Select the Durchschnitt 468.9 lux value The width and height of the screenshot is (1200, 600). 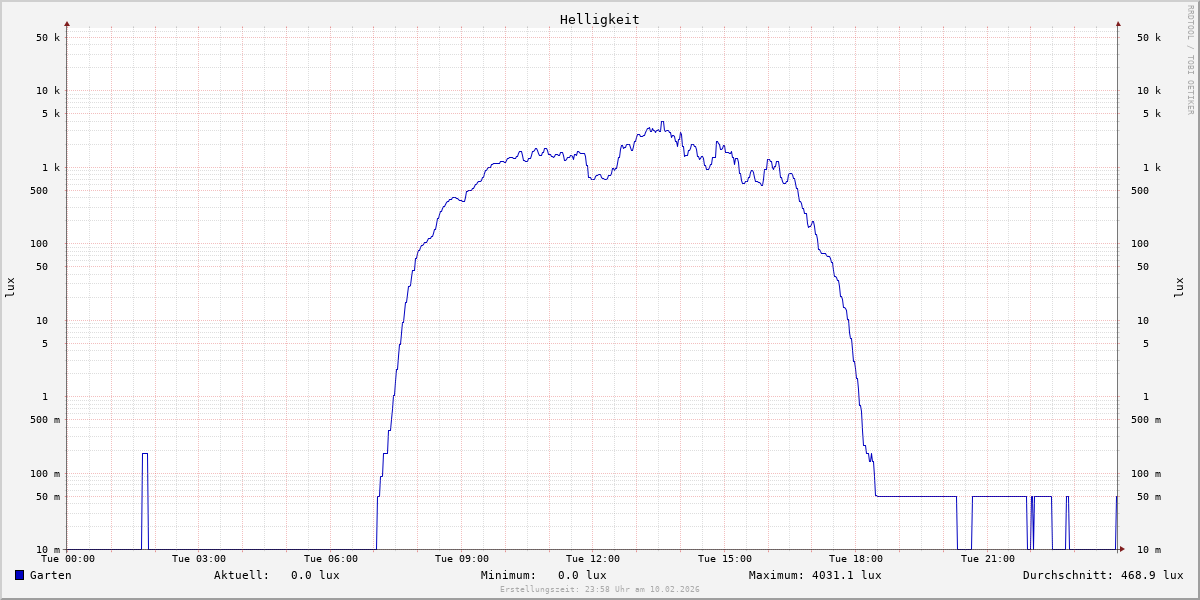[x=1151, y=575]
